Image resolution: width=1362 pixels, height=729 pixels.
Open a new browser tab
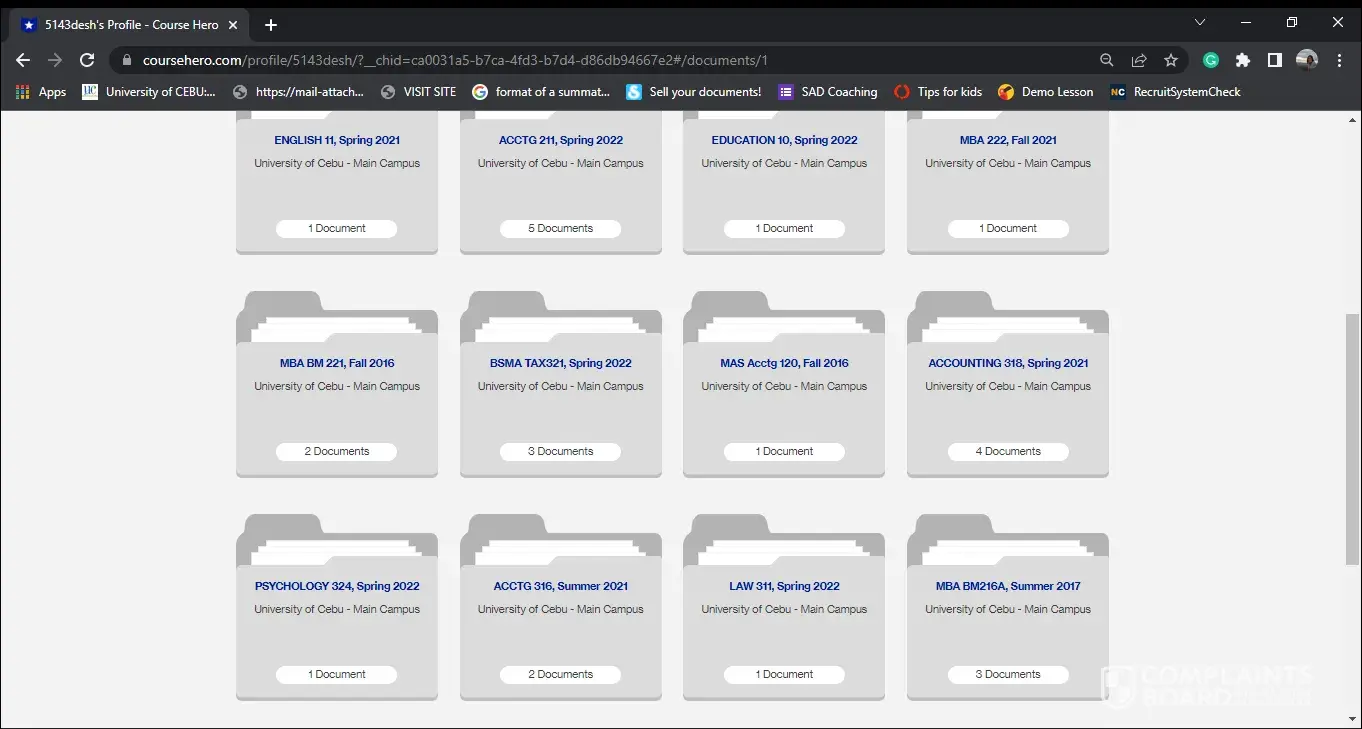pyautogui.click(x=271, y=25)
